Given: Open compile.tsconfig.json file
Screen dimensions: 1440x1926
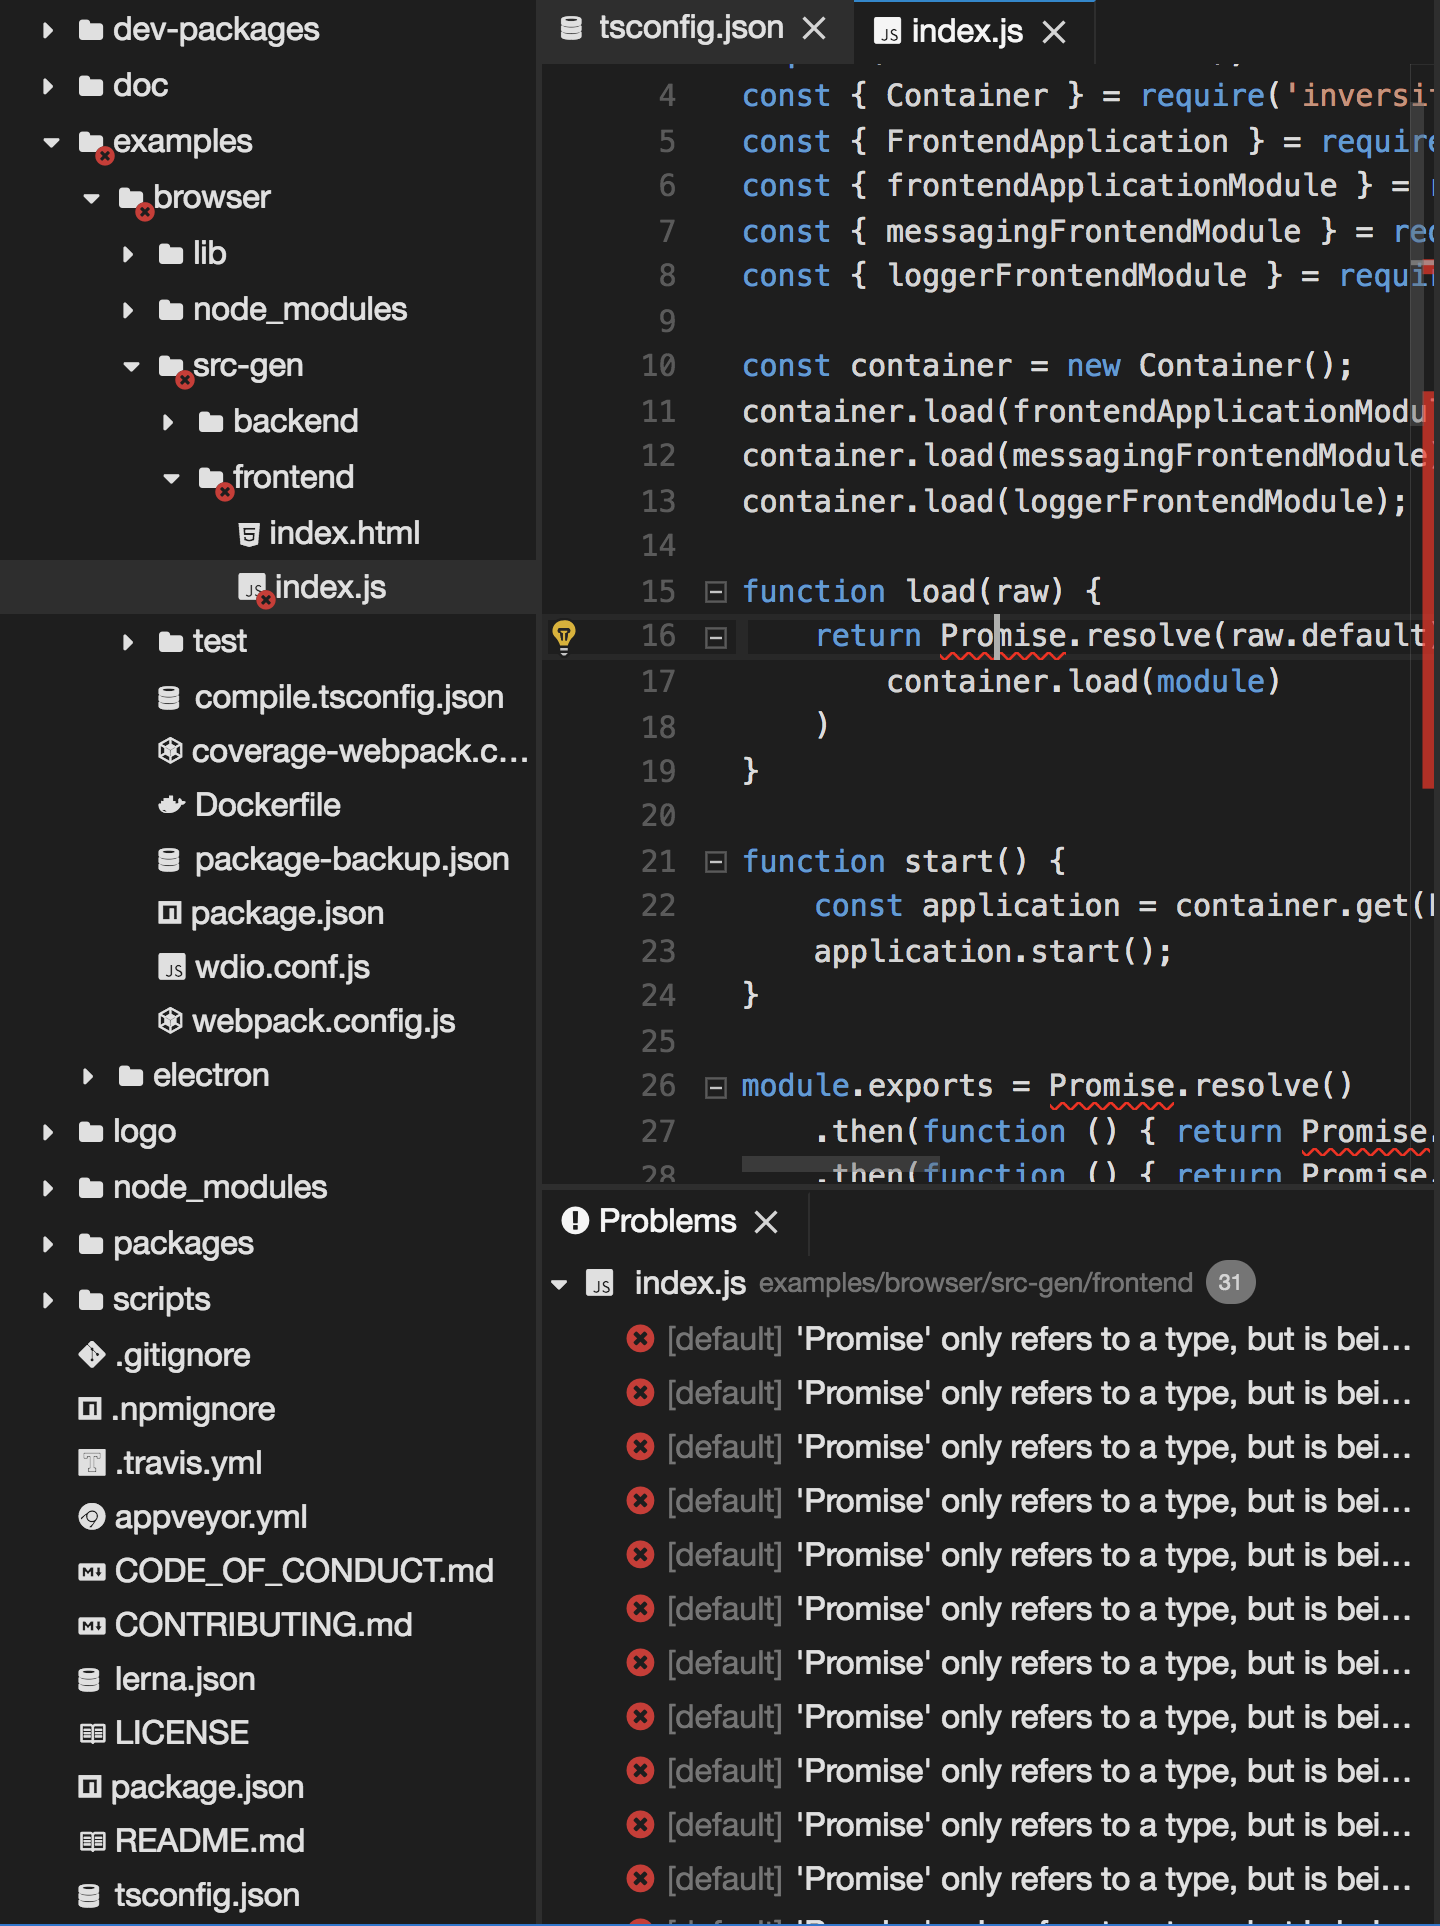Looking at the screenshot, I should tap(348, 697).
